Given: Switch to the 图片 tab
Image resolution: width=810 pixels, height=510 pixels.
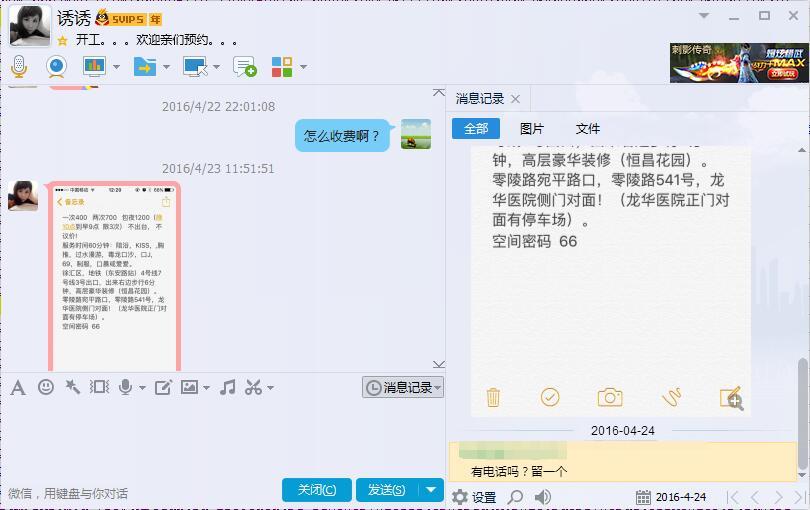Looking at the screenshot, I should [532, 129].
